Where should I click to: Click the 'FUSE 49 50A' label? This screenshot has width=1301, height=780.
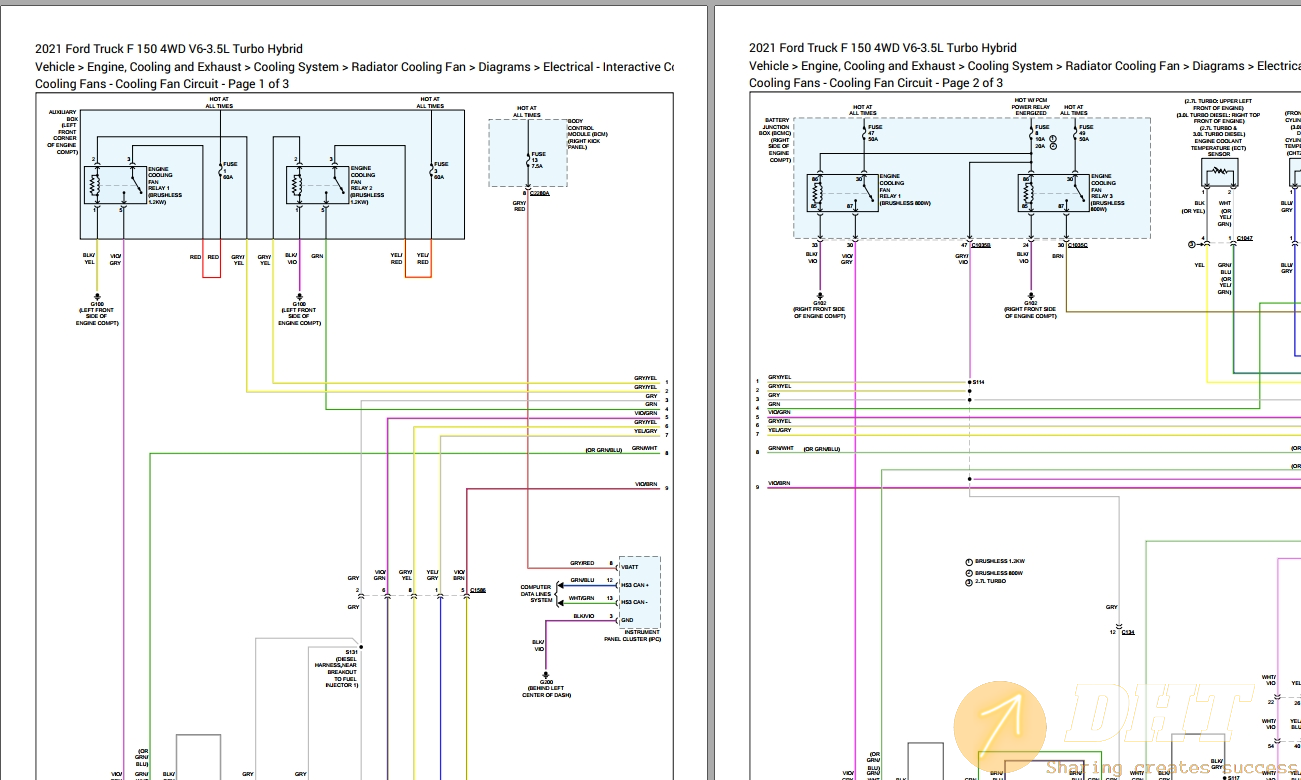tap(1084, 134)
